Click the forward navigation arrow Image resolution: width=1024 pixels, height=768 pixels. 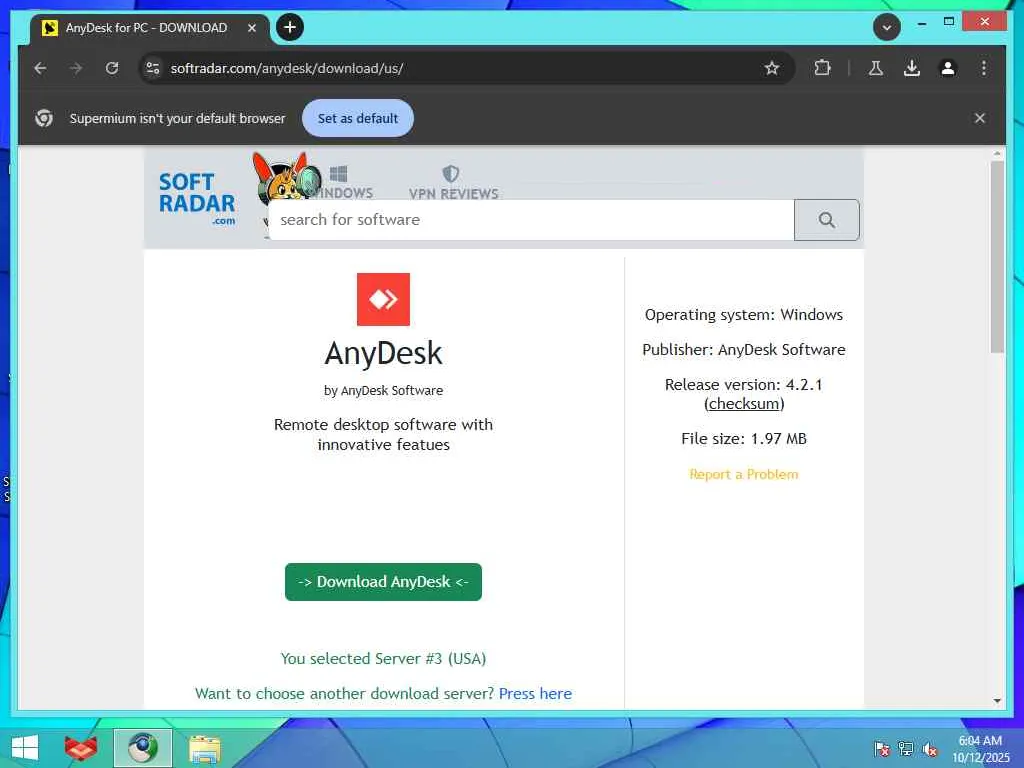[x=76, y=68]
